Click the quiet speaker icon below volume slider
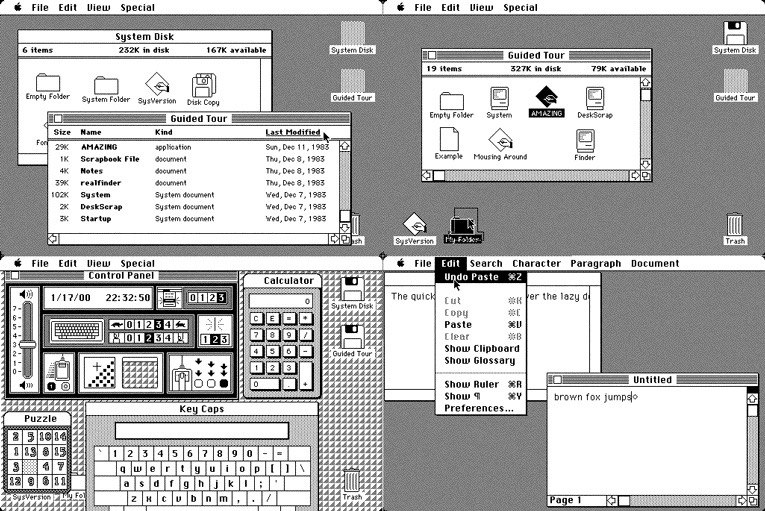Viewport: 765px width, 511px height. (x=25, y=386)
